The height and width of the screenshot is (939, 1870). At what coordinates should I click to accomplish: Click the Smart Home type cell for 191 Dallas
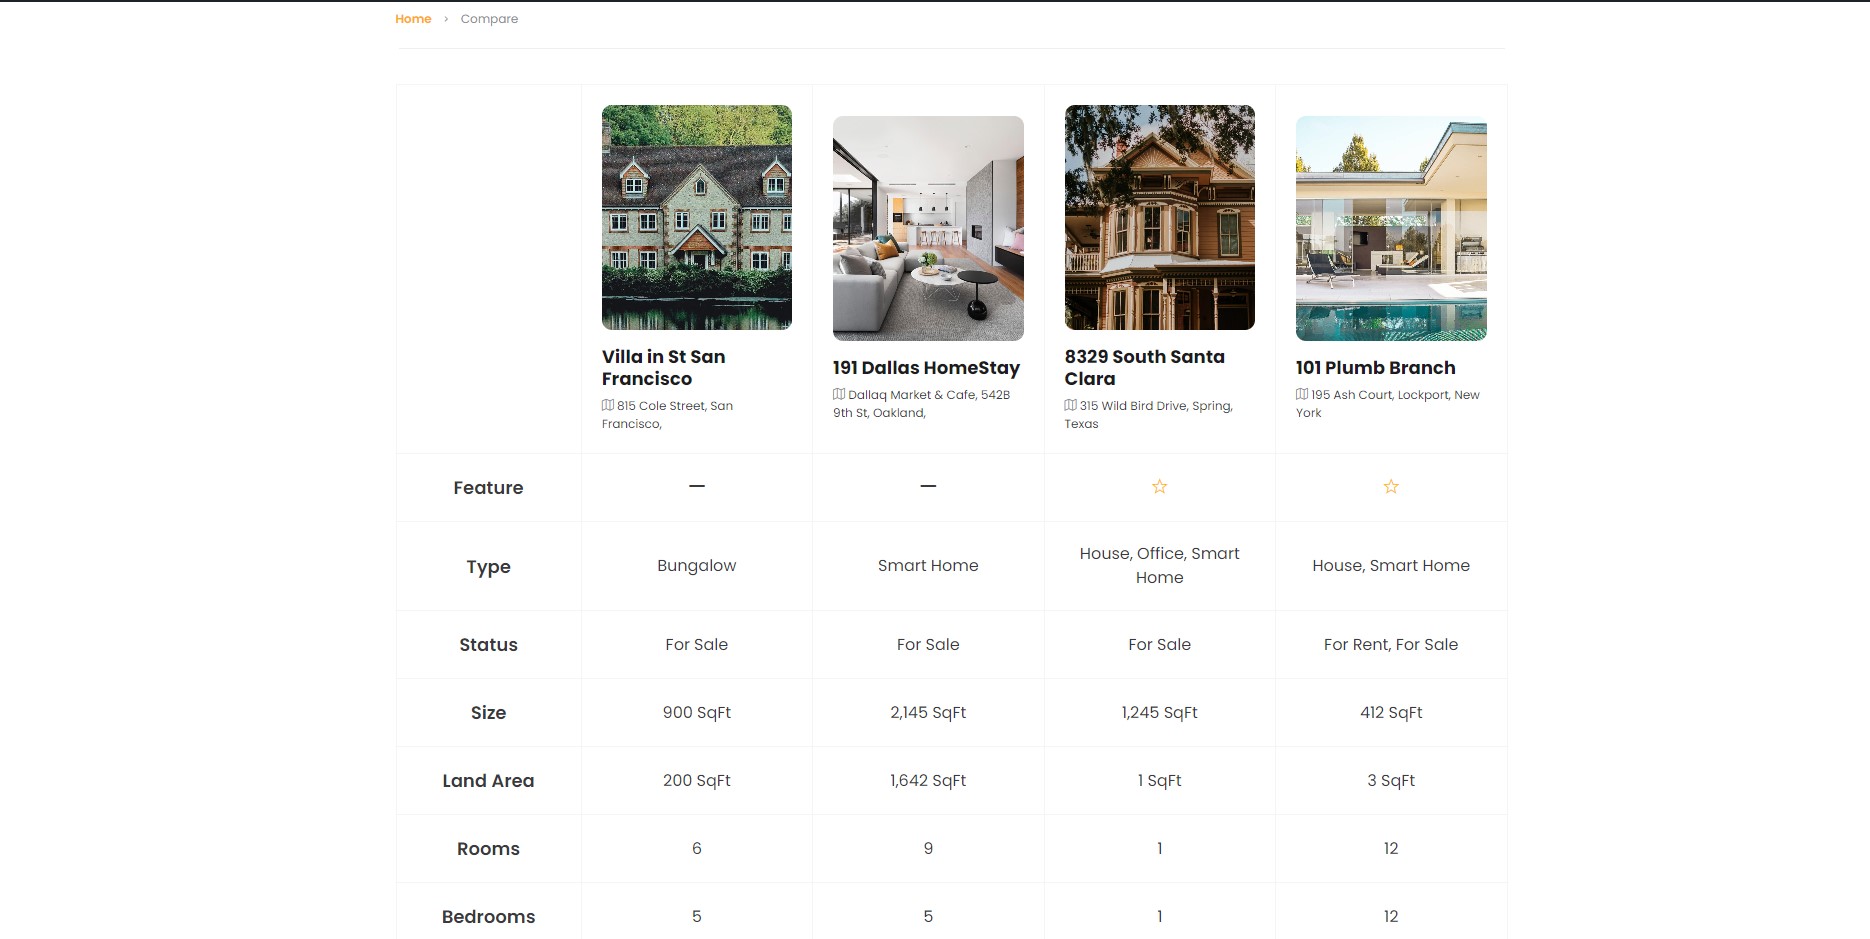pos(928,566)
